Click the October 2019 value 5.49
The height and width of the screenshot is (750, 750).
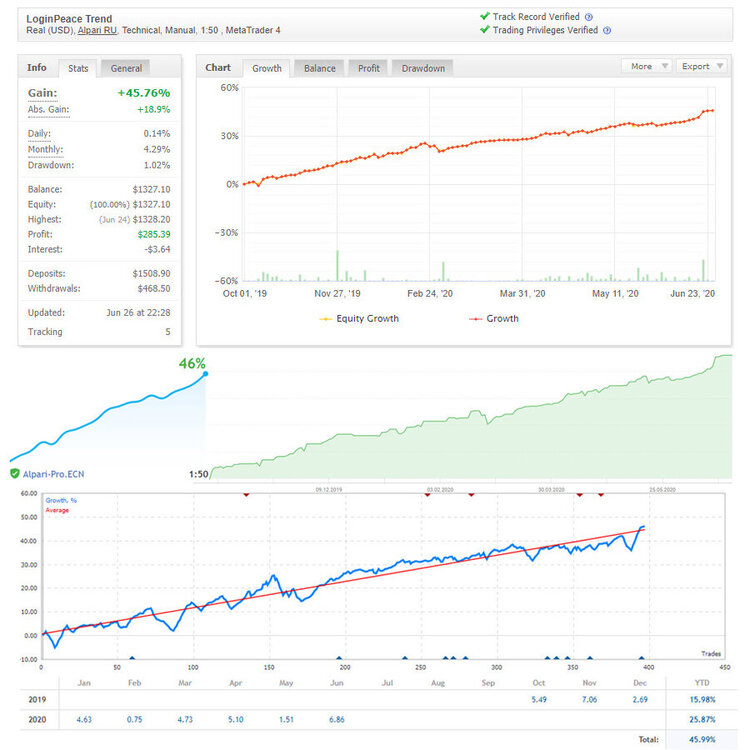pyautogui.click(x=539, y=699)
